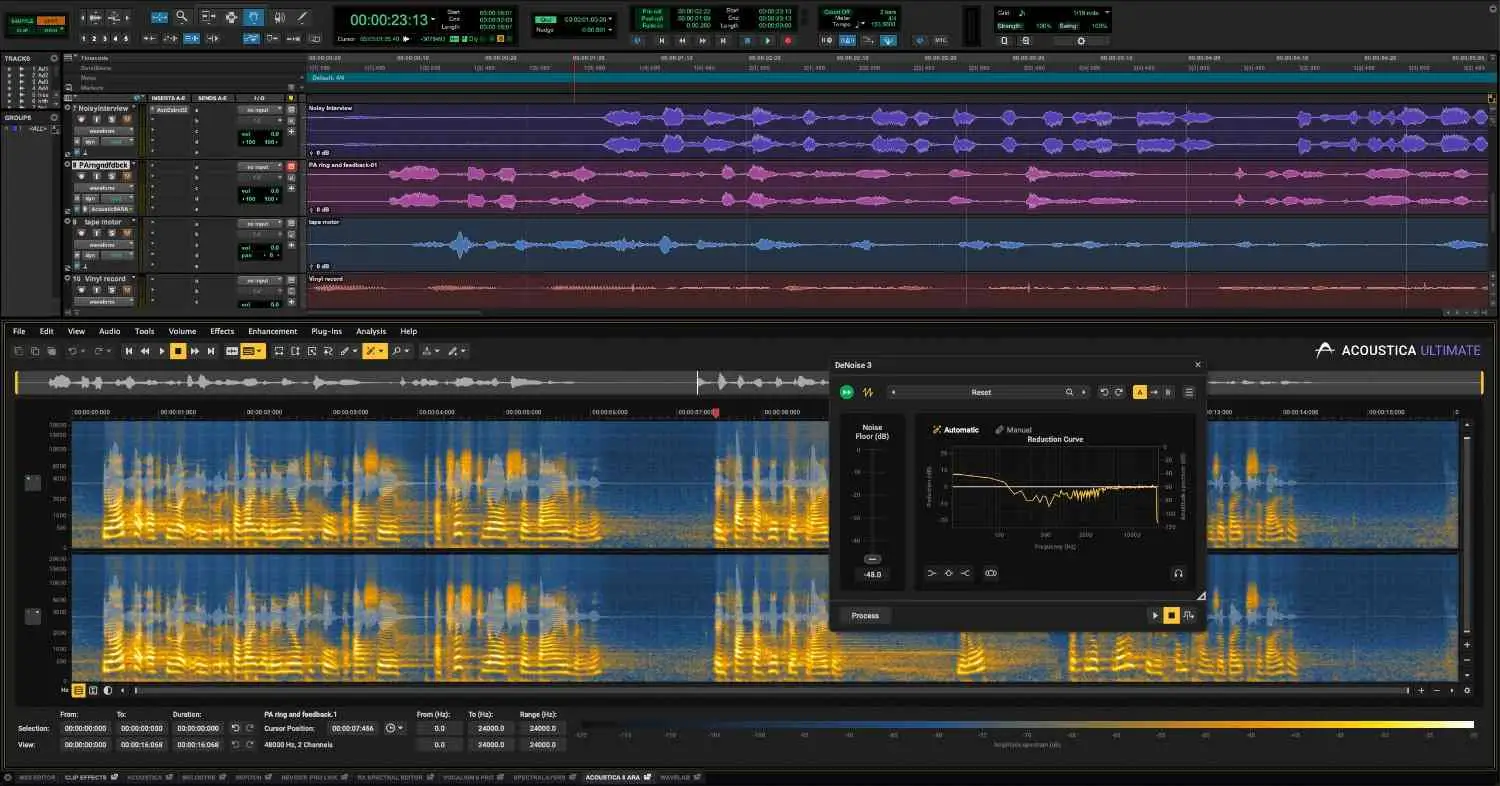This screenshot has width=1500, height=786.
Task: Open the Enhancement menu
Action: pyautogui.click(x=273, y=331)
